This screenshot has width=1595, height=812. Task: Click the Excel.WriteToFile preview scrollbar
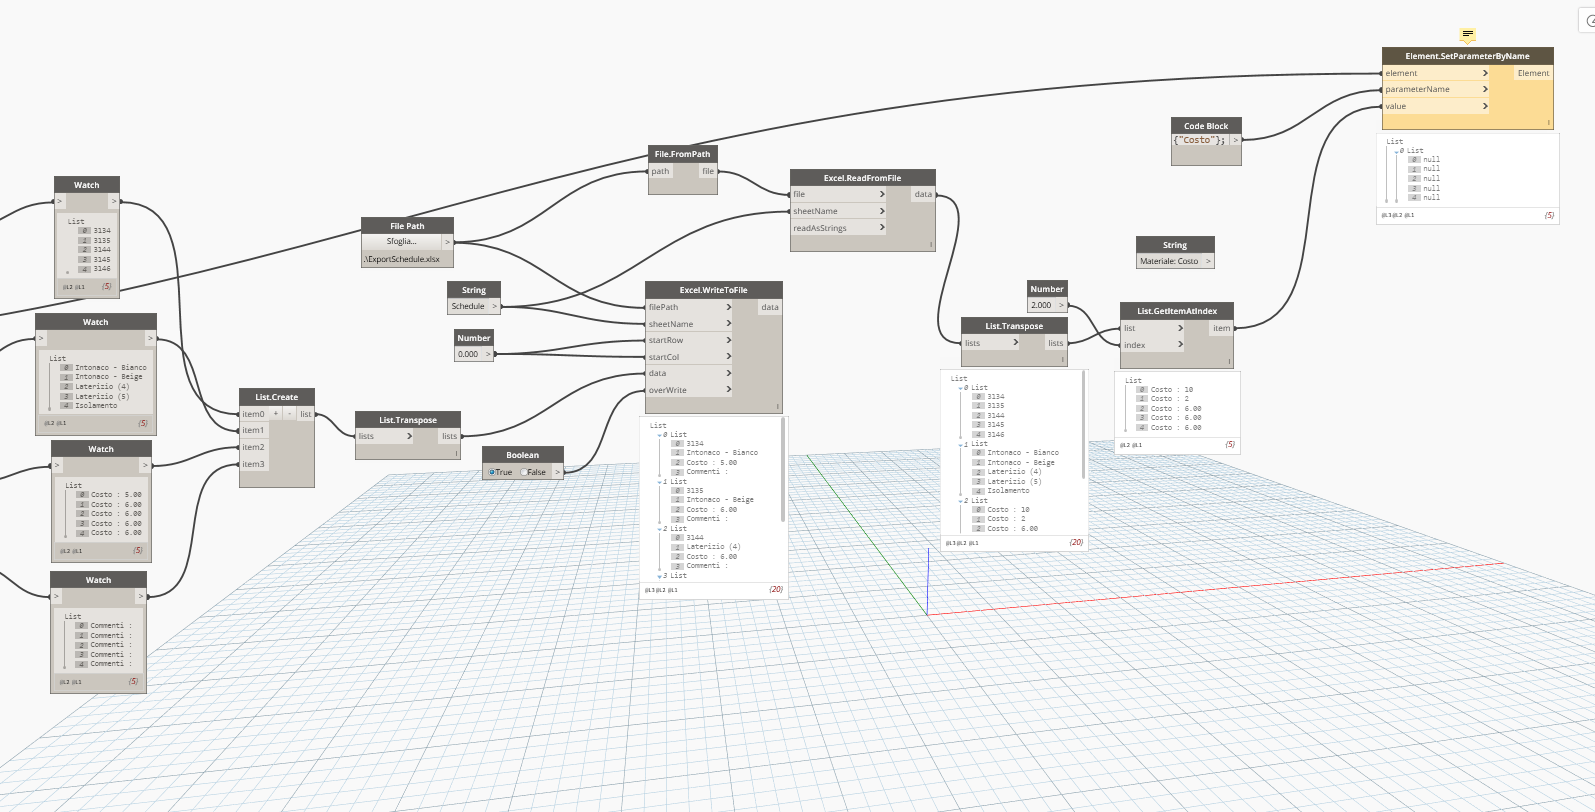[783, 470]
